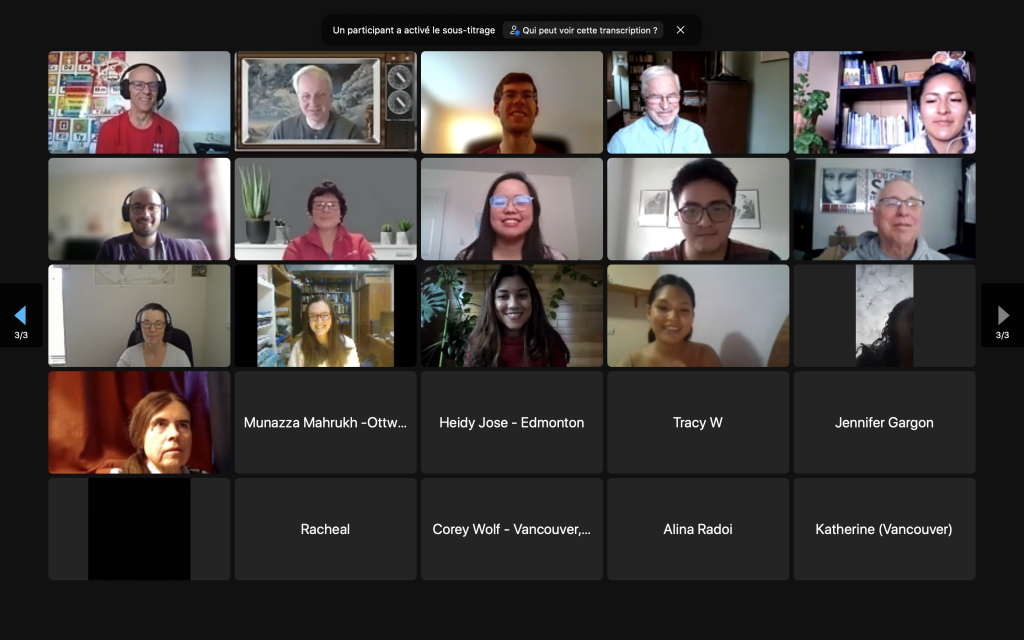The height and width of the screenshot is (640, 1024).
Task: Click the Racheal participant tile
Action: [x=325, y=529]
